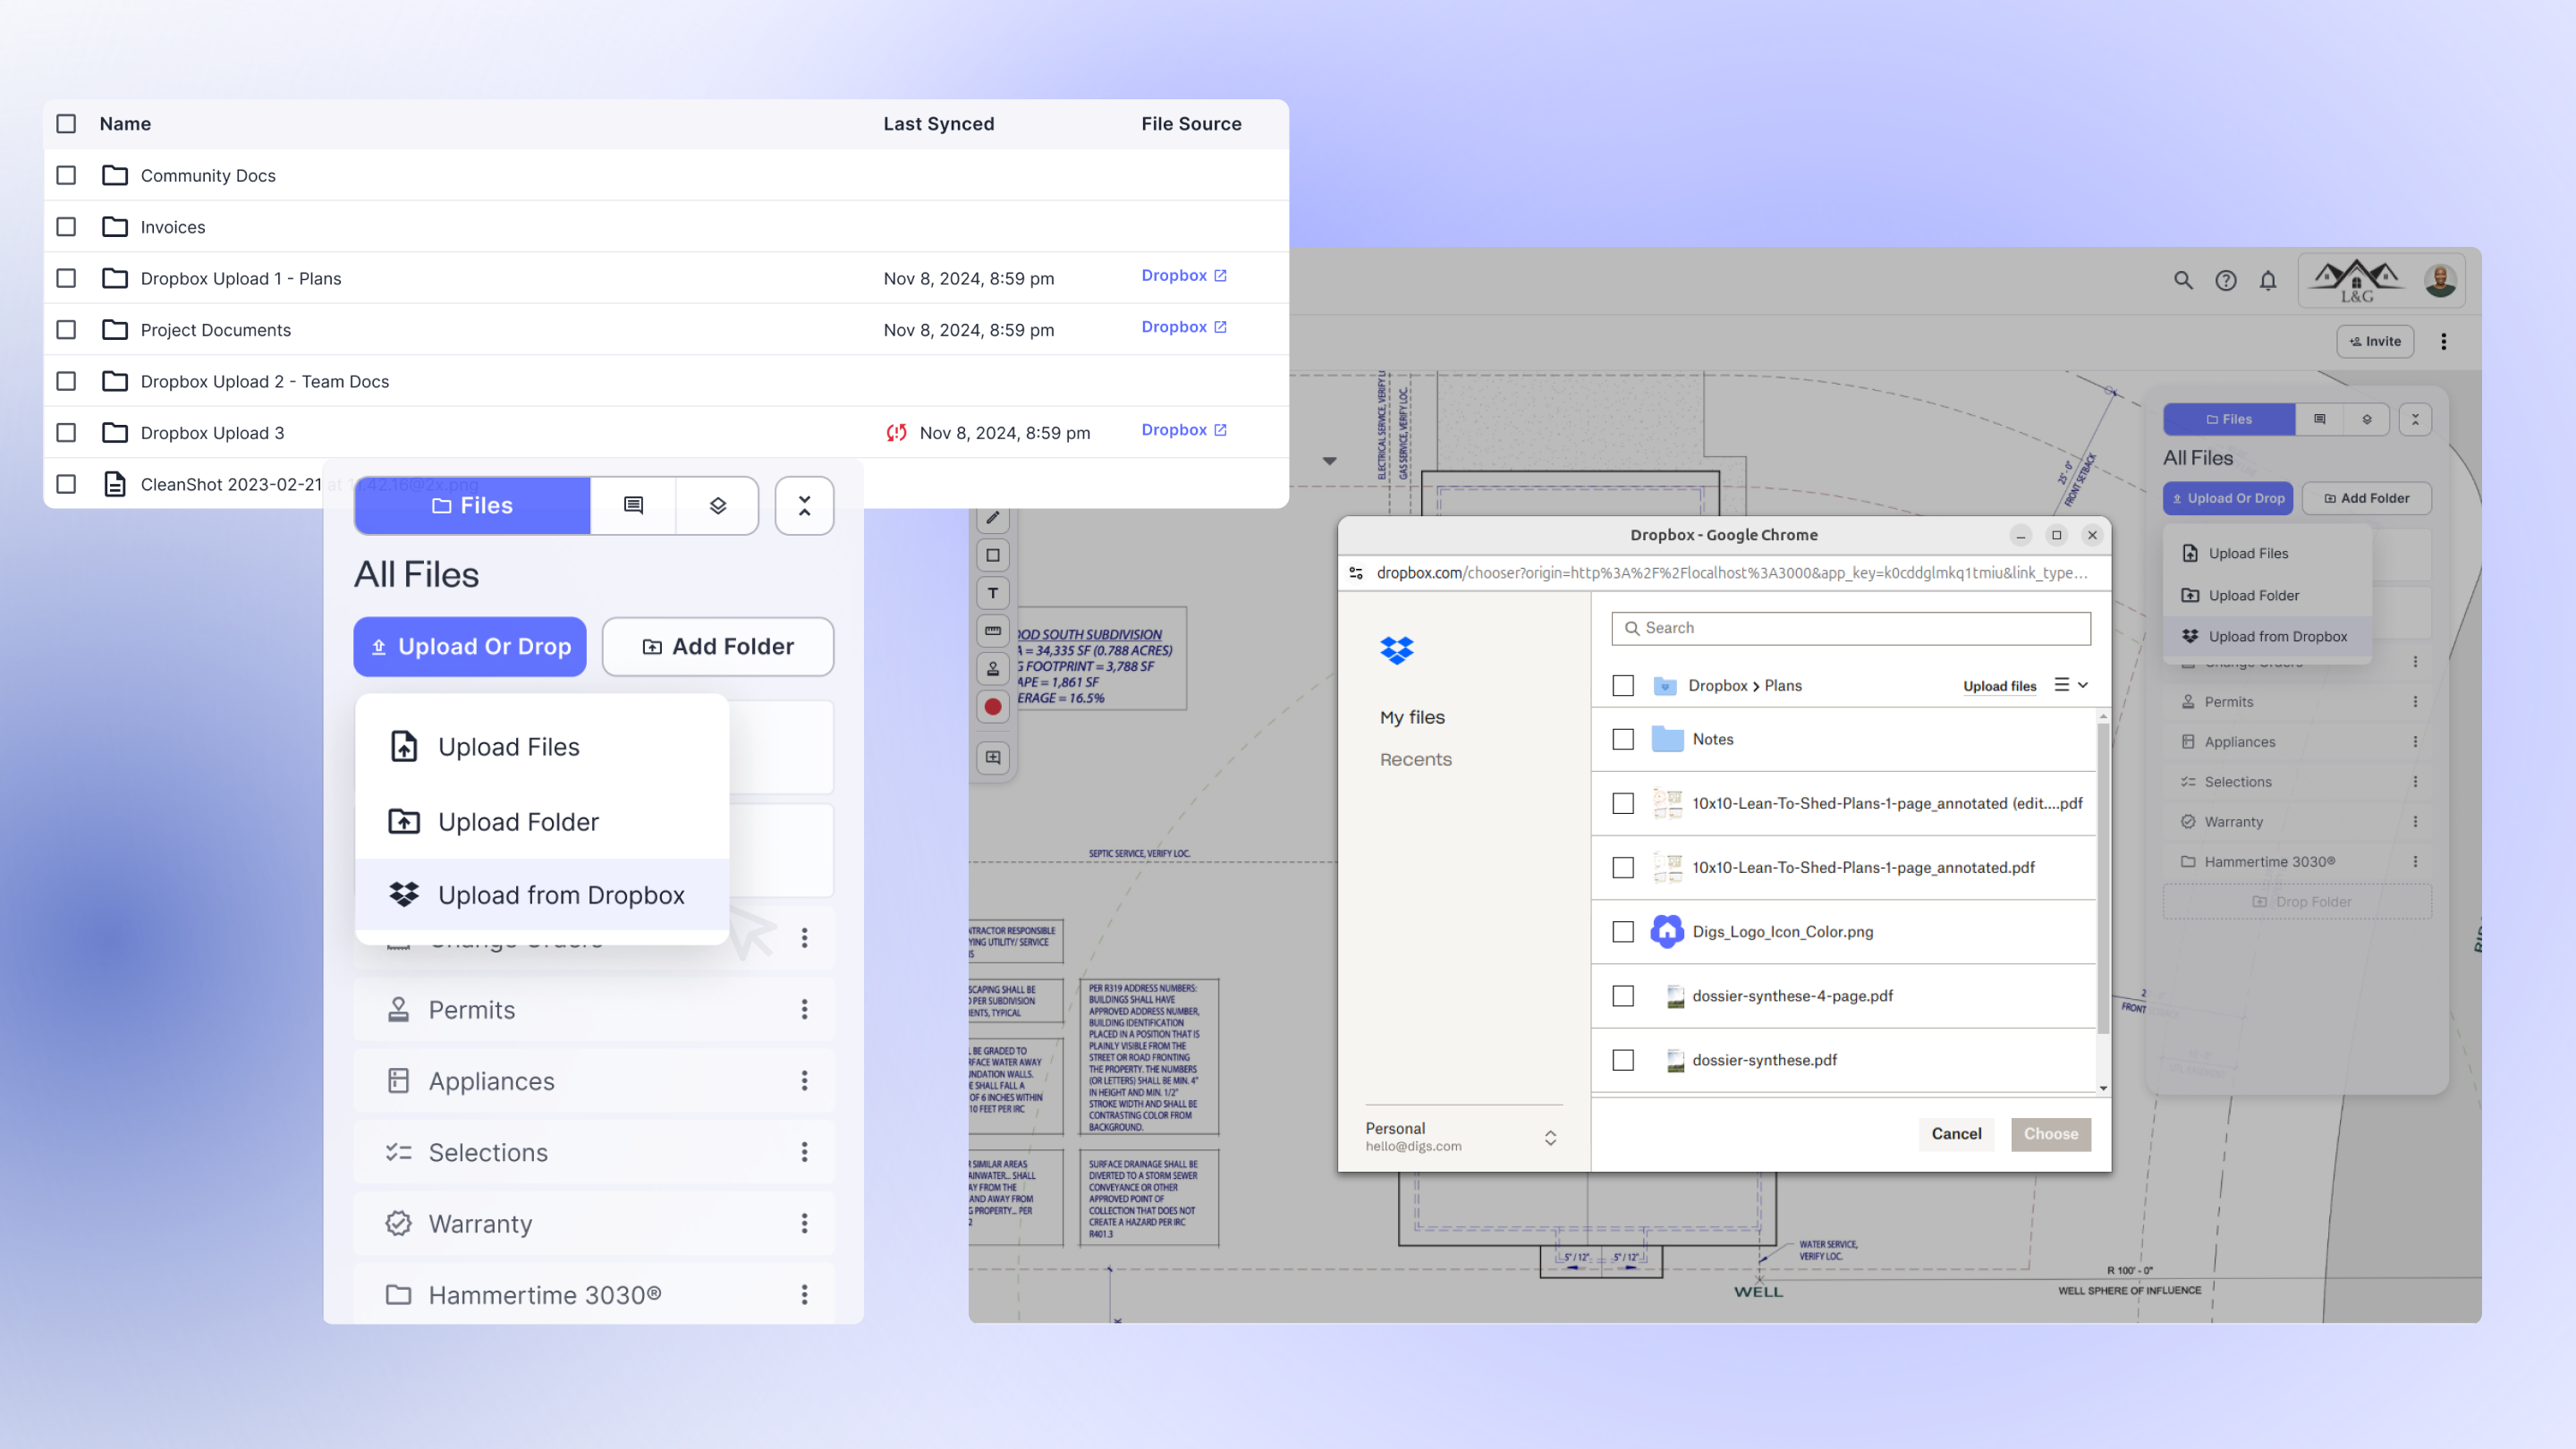Select the text tool in toolbar

tap(992, 593)
